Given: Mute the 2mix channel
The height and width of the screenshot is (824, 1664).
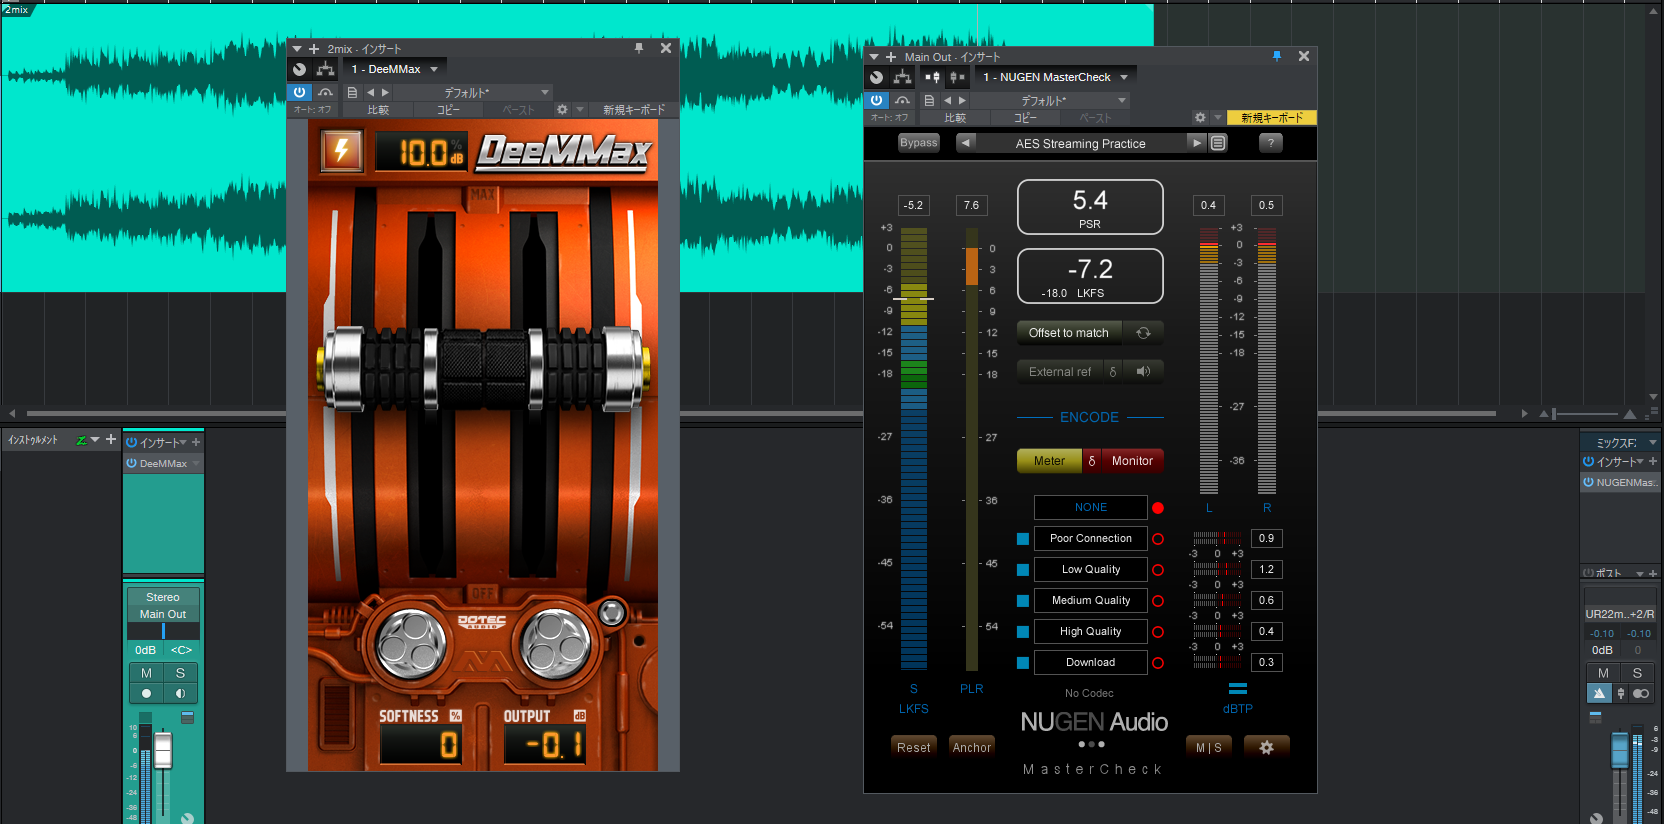Looking at the screenshot, I should pos(147,673).
